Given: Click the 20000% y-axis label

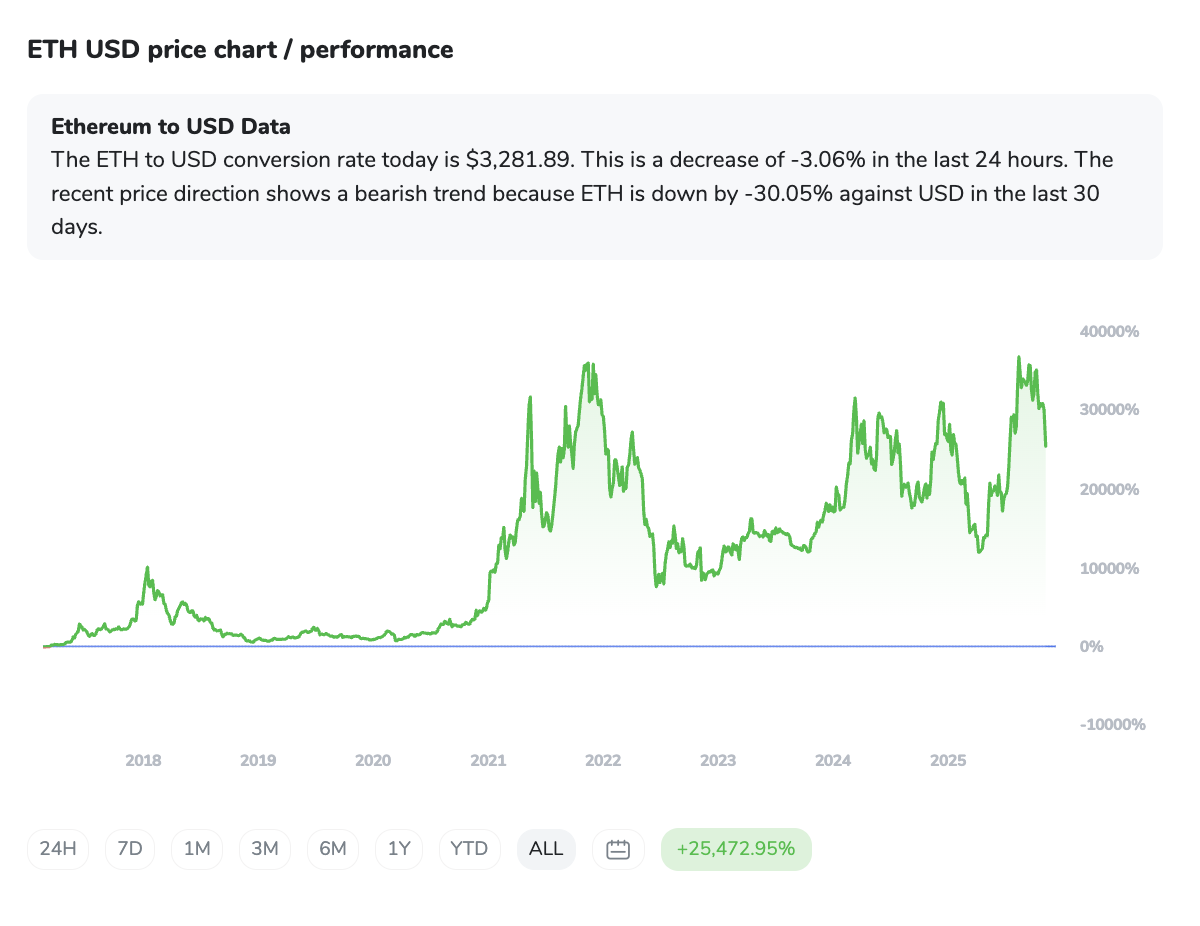Looking at the screenshot, I should 1110,490.
